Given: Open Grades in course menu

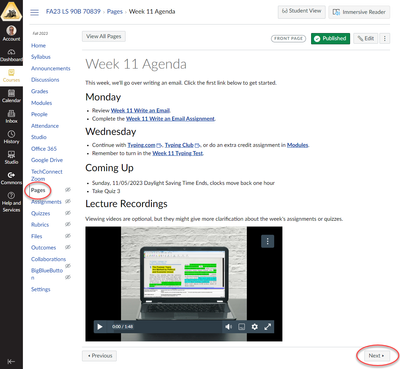Looking at the screenshot, I should point(39,91).
